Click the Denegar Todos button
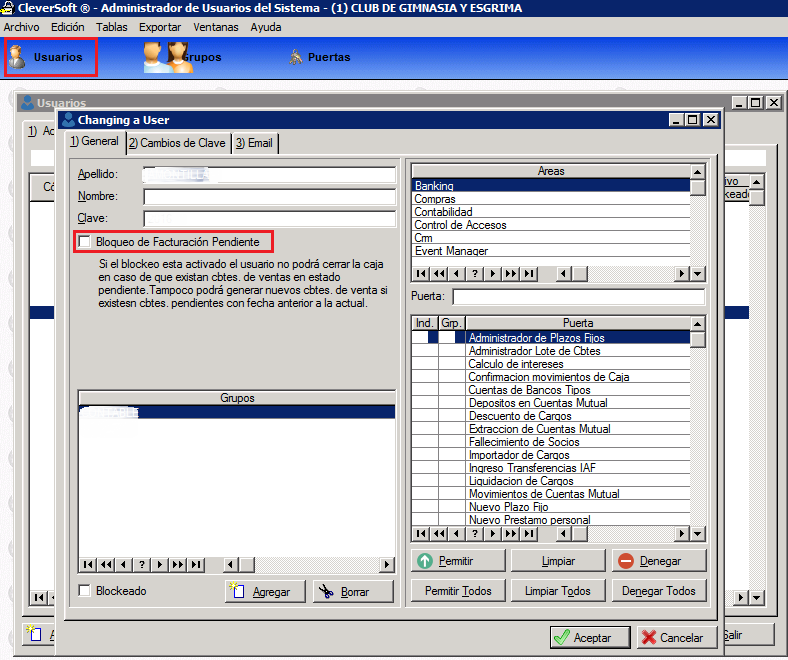The image size is (788, 660). point(658,591)
